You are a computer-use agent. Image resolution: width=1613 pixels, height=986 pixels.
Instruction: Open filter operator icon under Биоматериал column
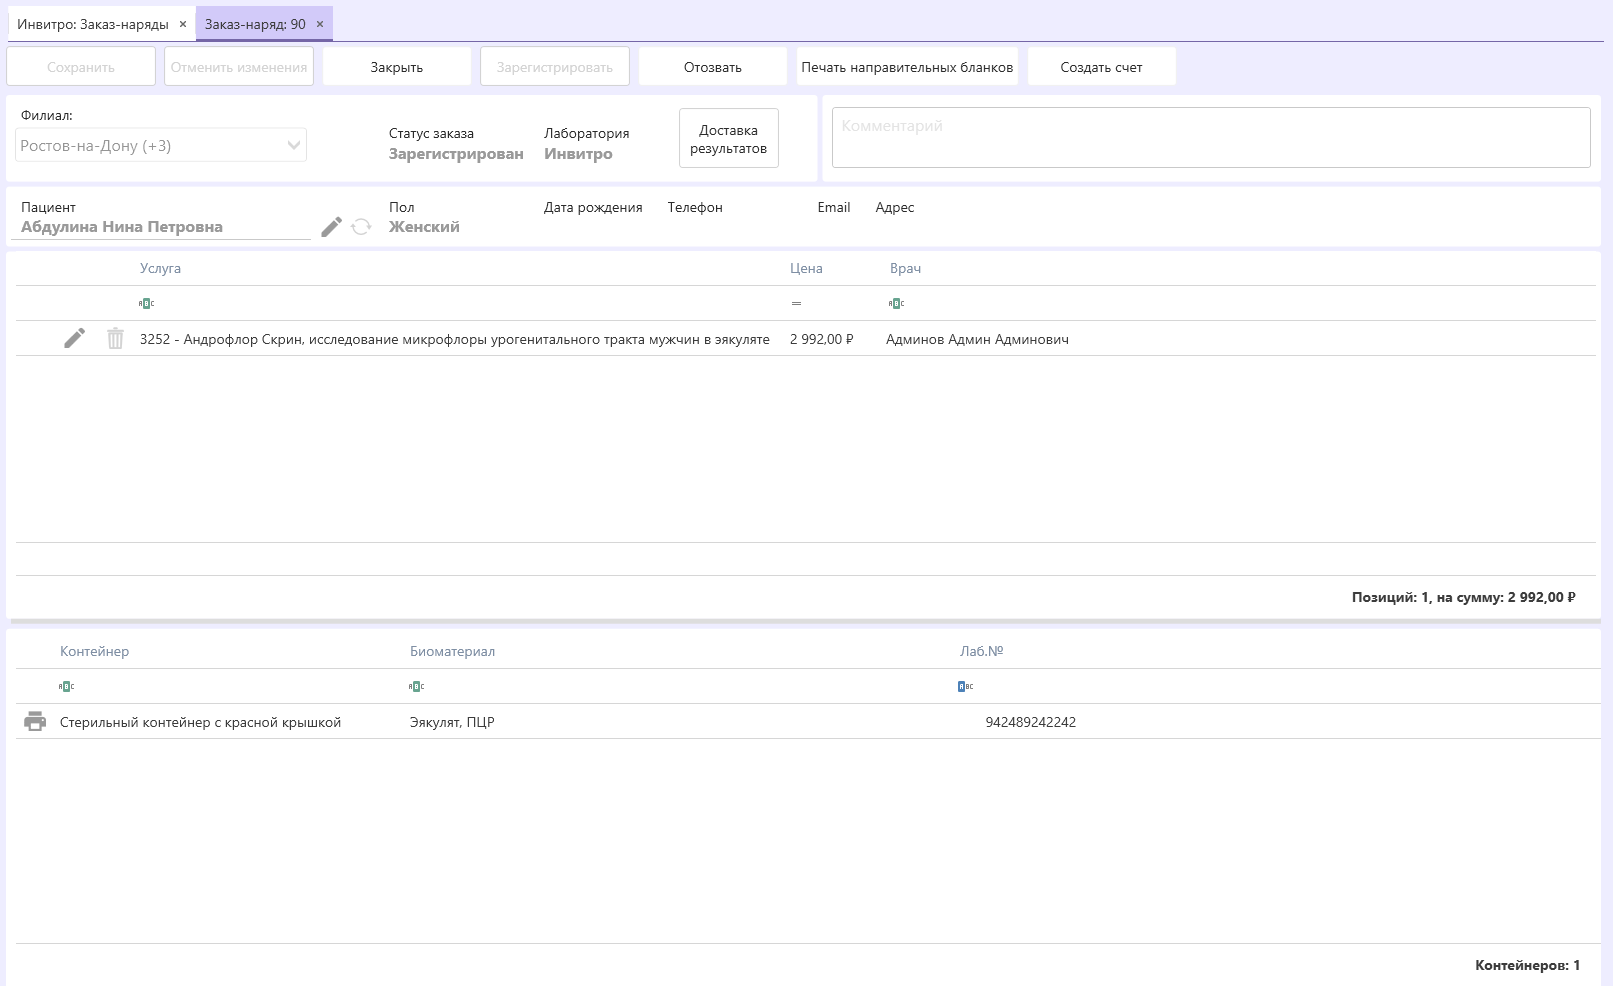pyautogui.click(x=416, y=686)
